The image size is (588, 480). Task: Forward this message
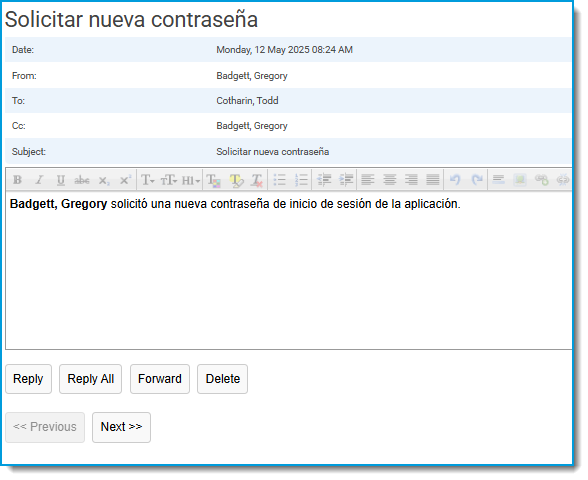pos(160,379)
